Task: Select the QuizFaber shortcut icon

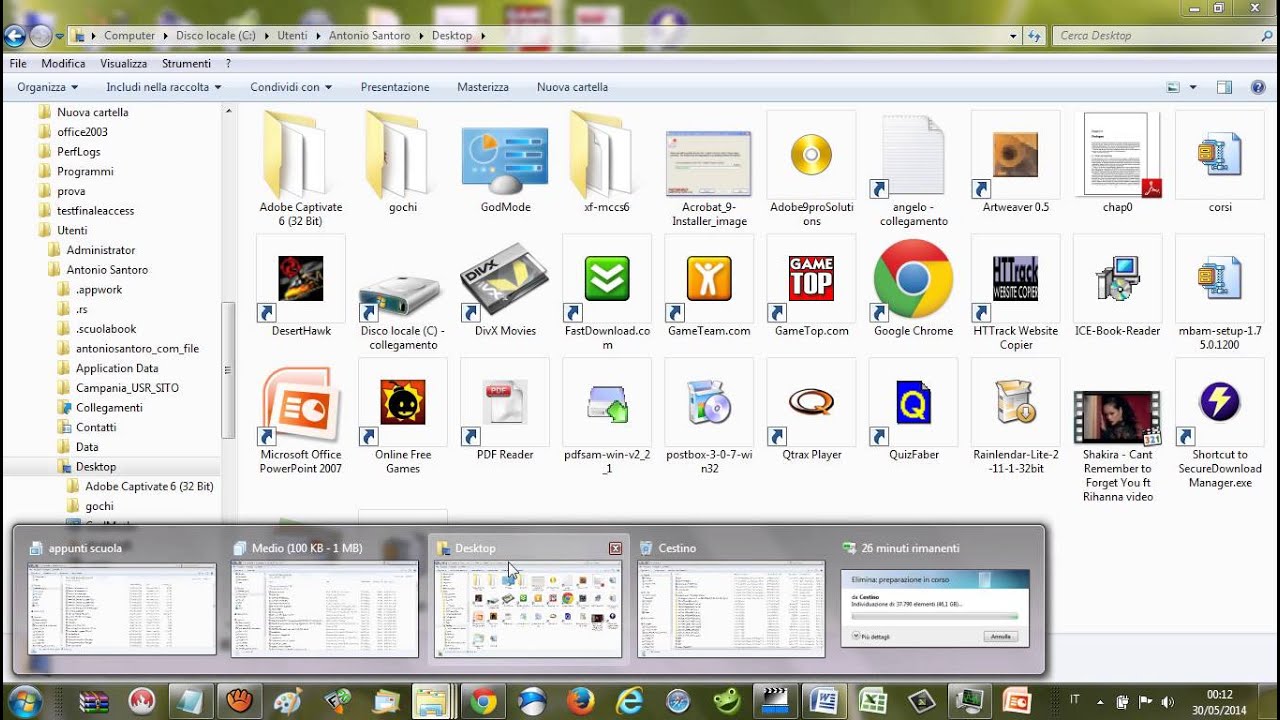Action: (913, 410)
